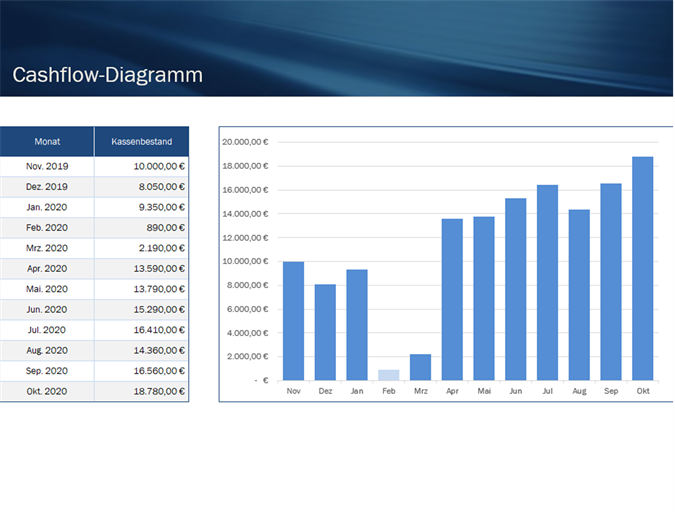
Task: Click the light-blue Feb bar
Action: point(389,375)
